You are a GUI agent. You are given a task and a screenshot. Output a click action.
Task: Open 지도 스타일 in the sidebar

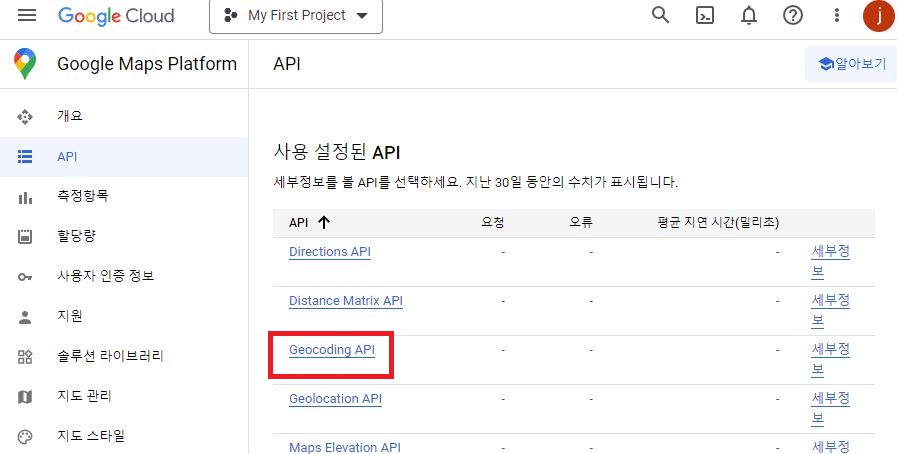click(91, 436)
